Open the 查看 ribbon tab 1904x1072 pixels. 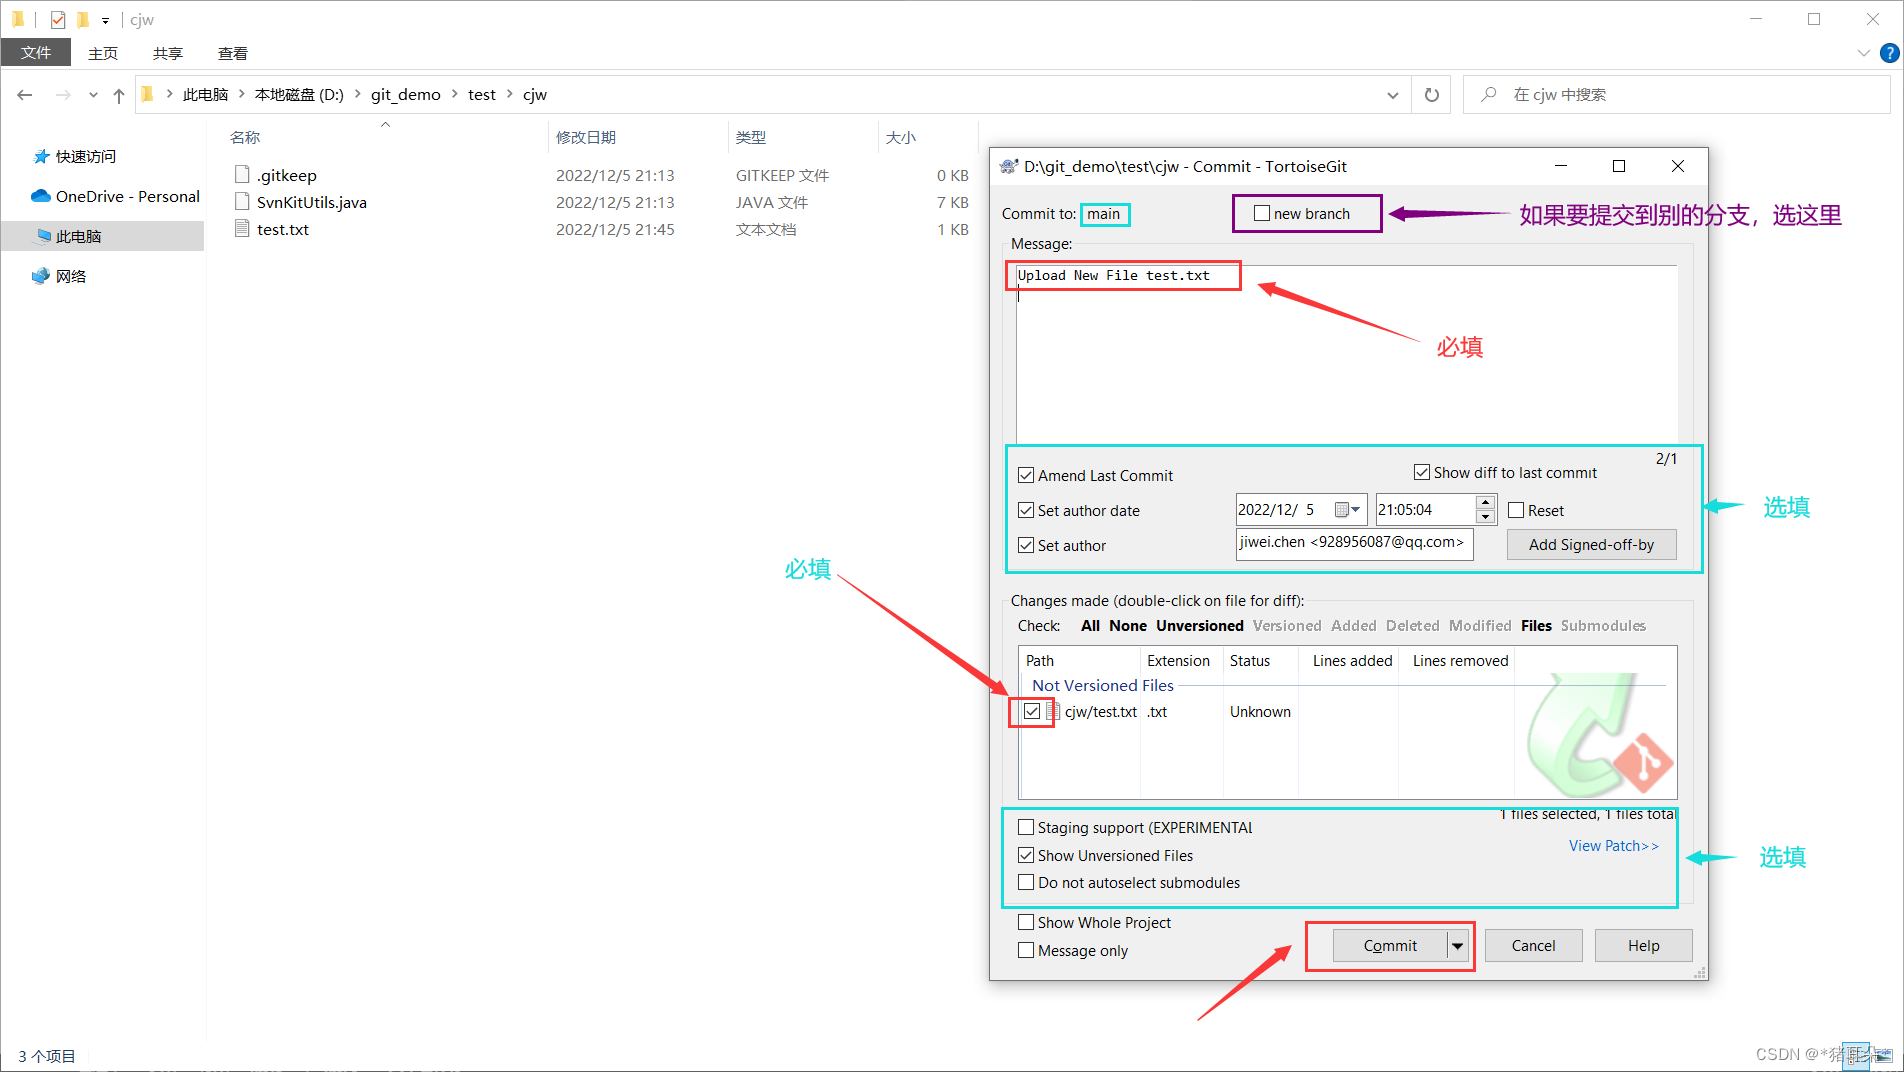(233, 53)
